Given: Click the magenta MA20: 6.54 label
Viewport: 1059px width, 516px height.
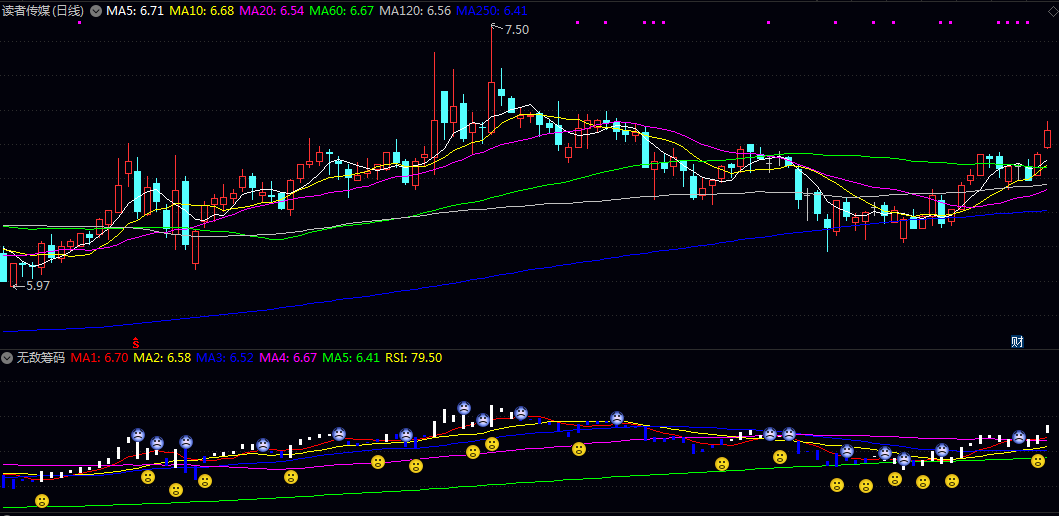Looking at the screenshot, I should click(272, 11).
